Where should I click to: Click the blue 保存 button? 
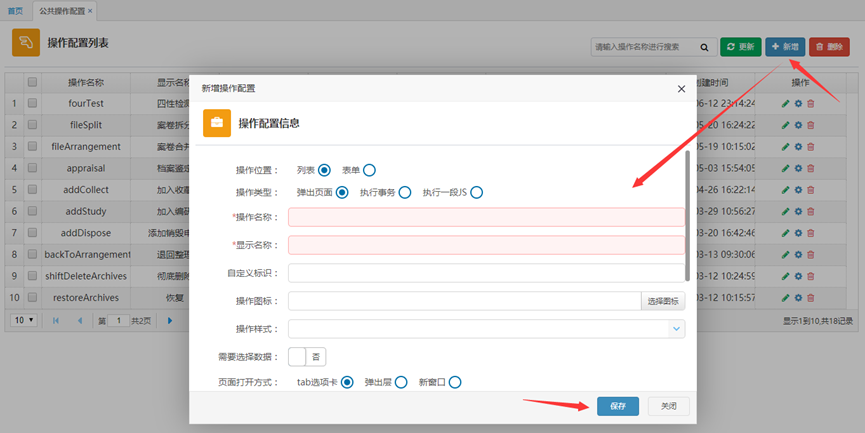[618, 407]
